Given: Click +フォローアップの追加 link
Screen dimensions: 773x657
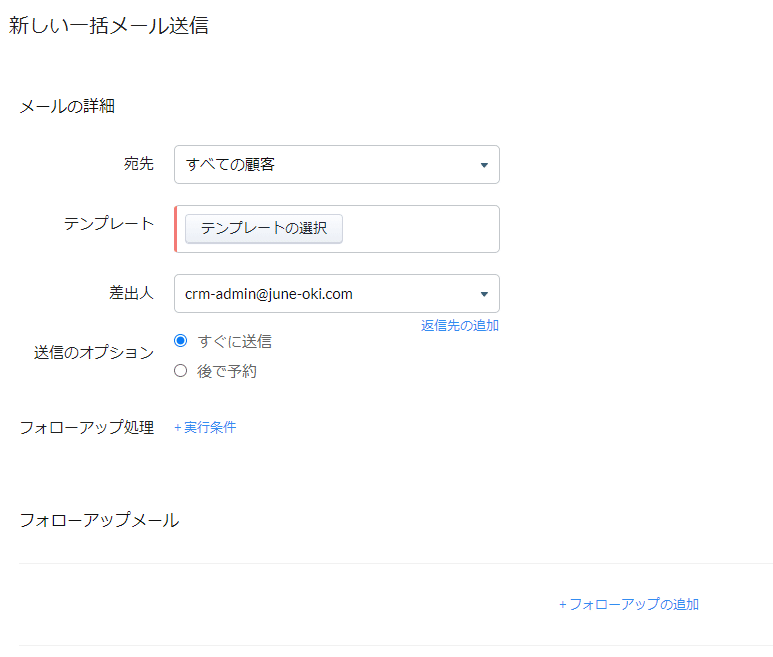Looking at the screenshot, I should point(629,604).
